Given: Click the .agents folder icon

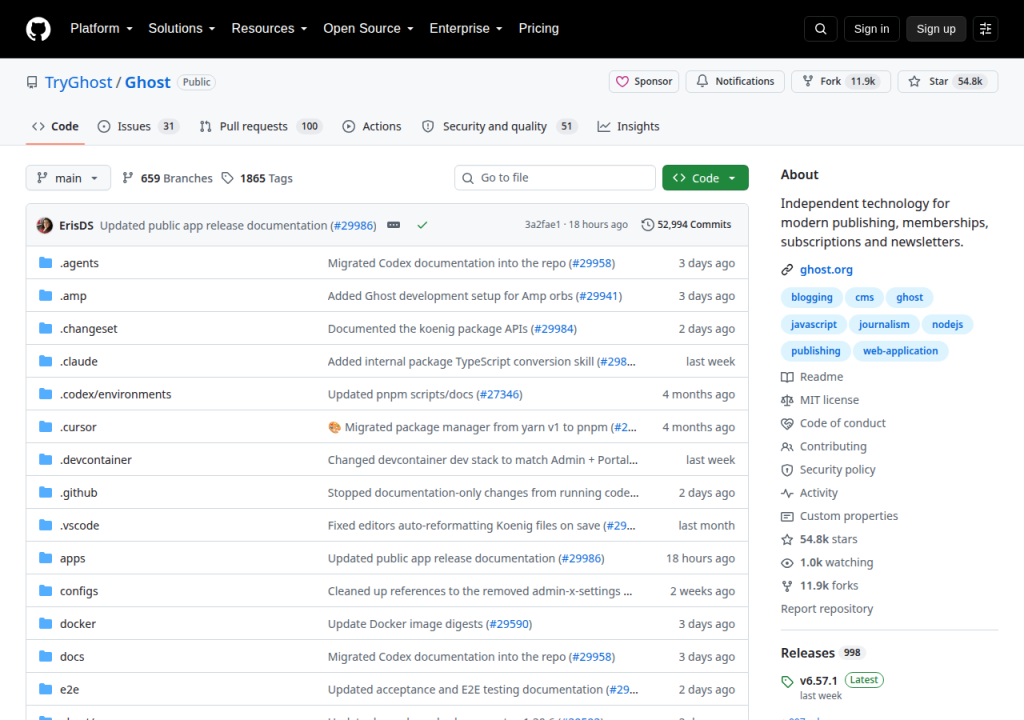Looking at the screenshot, I should coord(45,263).
